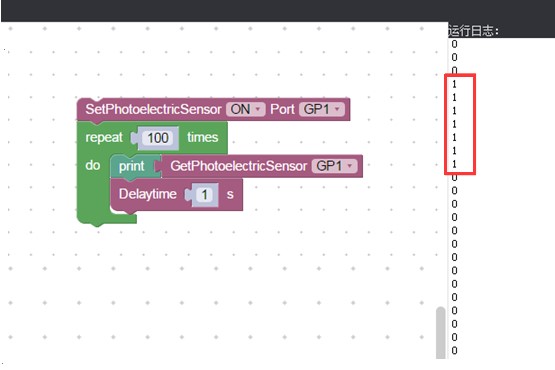
Task: Click the 'do' label of the repeat block
Action: pos(93,165)
